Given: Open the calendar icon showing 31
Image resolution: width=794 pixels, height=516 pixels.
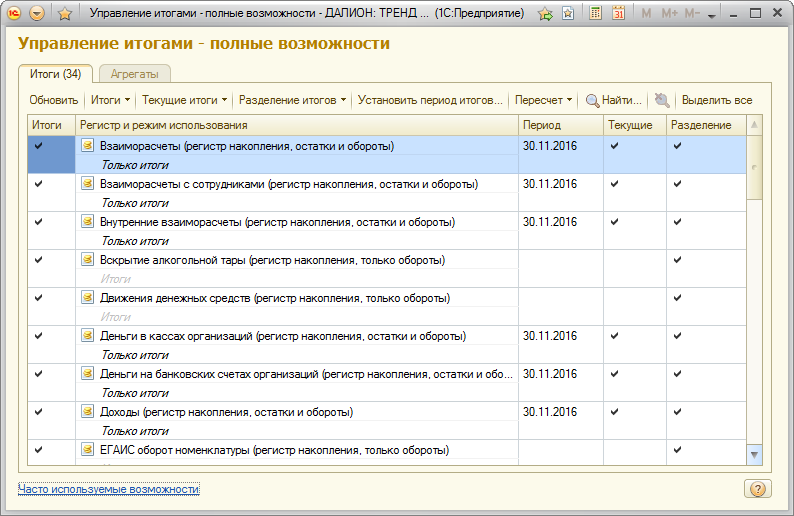Looking at the screenshot, I should 618,13.
